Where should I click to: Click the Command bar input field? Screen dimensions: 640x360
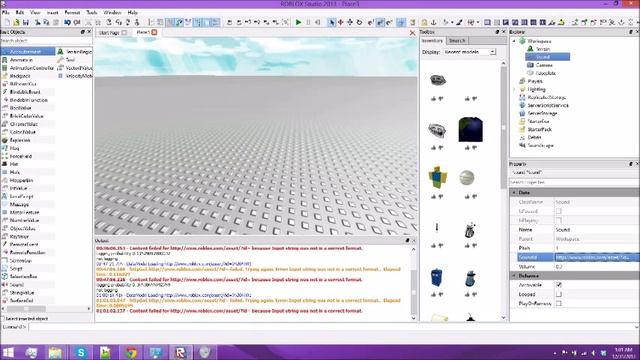[333, 327]
